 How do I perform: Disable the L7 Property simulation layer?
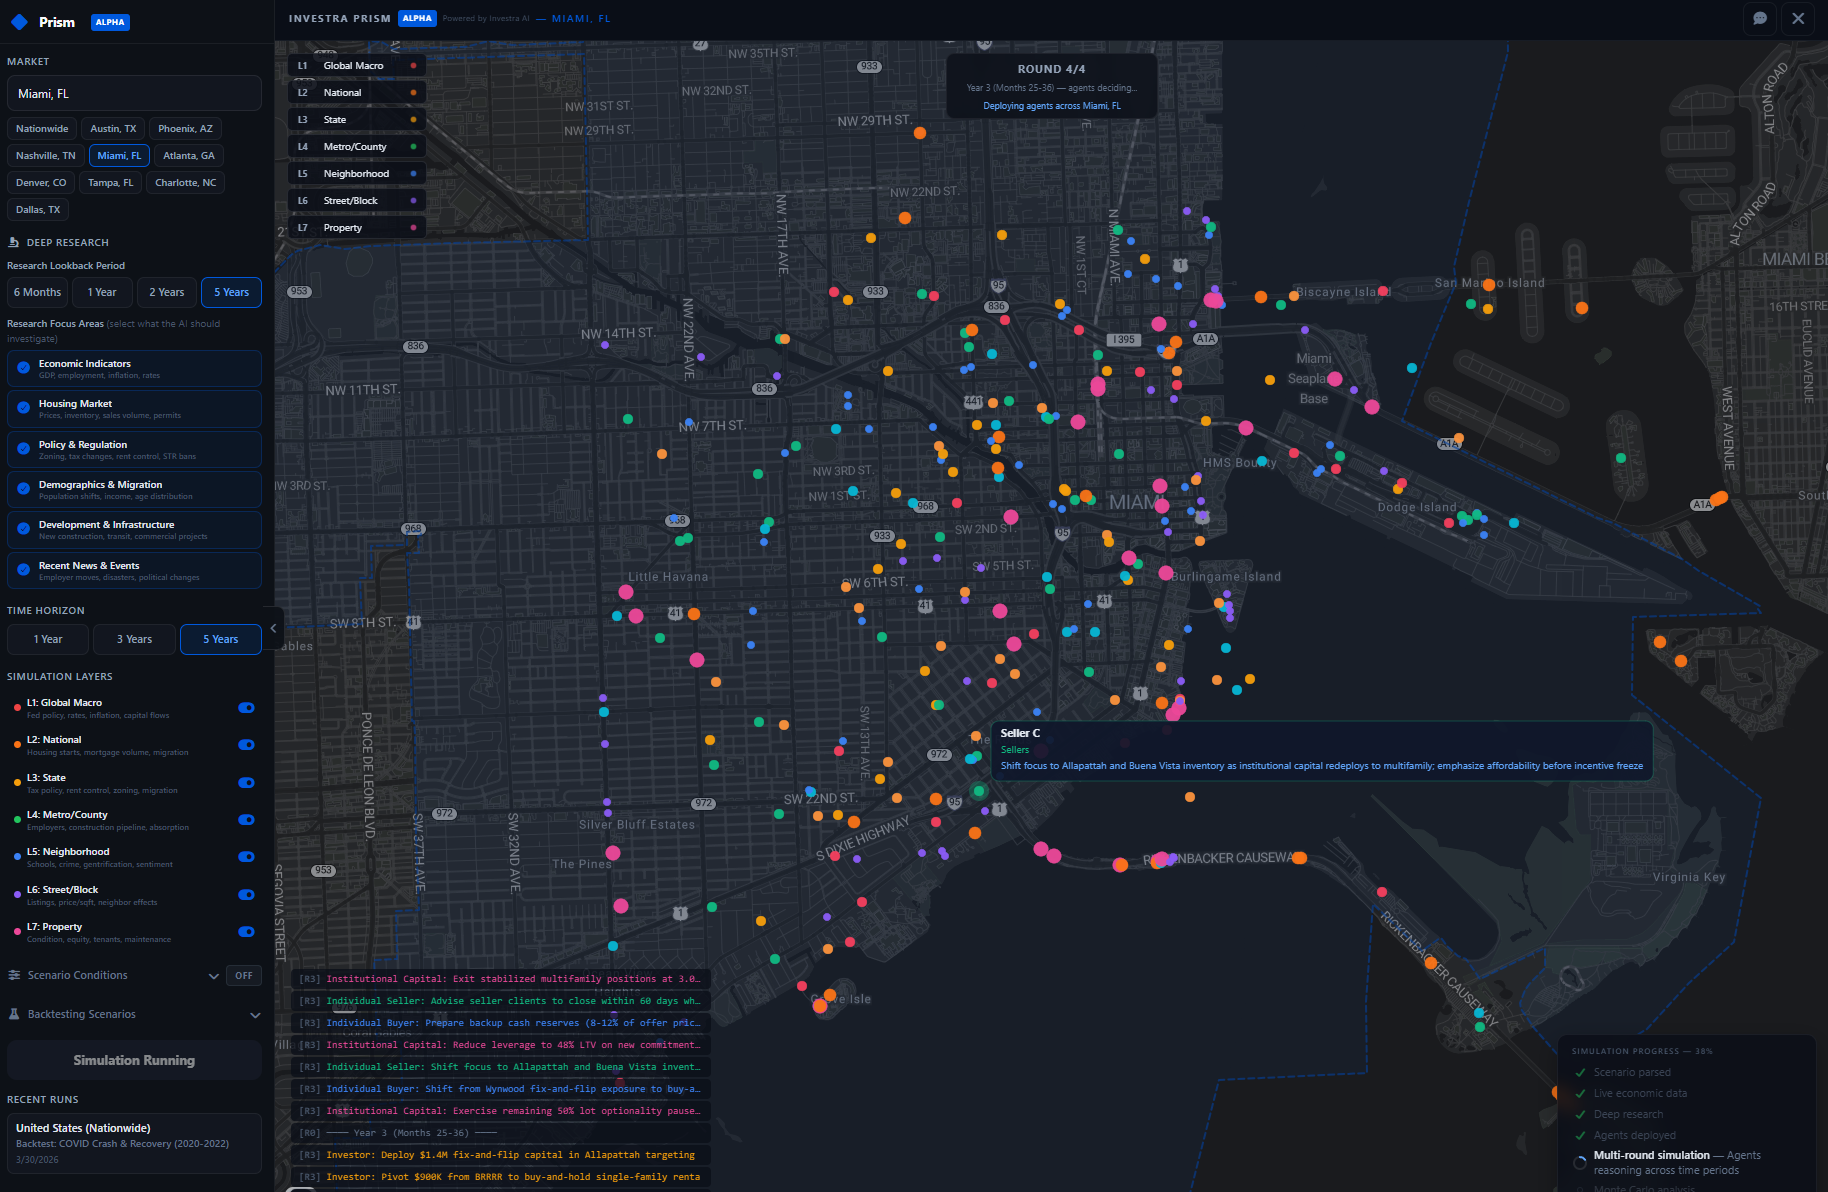pos(245,931)
